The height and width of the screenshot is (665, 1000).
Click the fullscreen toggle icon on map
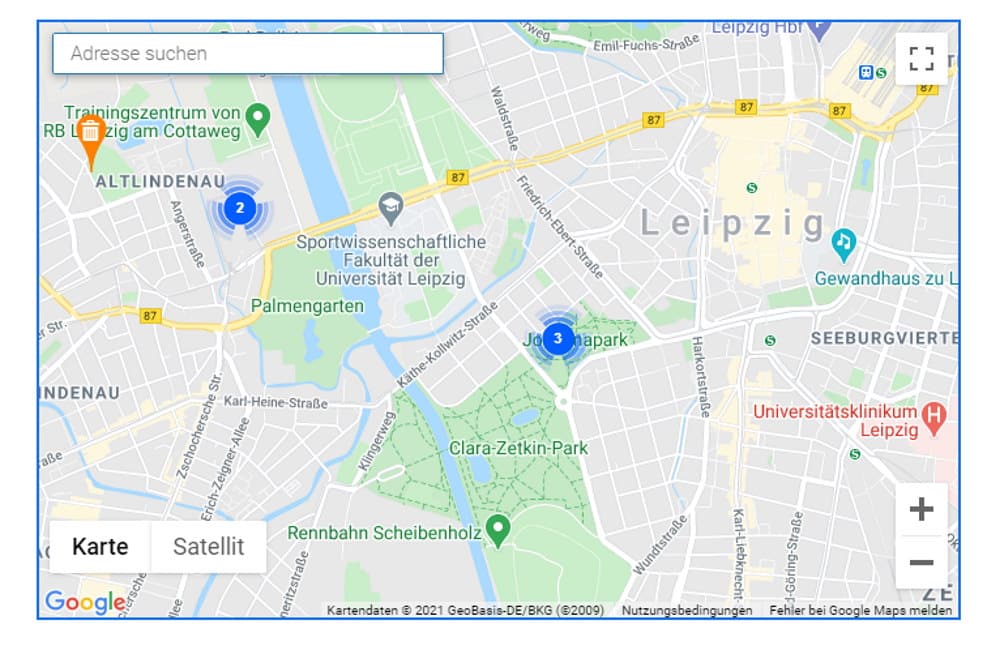tap(921, 59)
